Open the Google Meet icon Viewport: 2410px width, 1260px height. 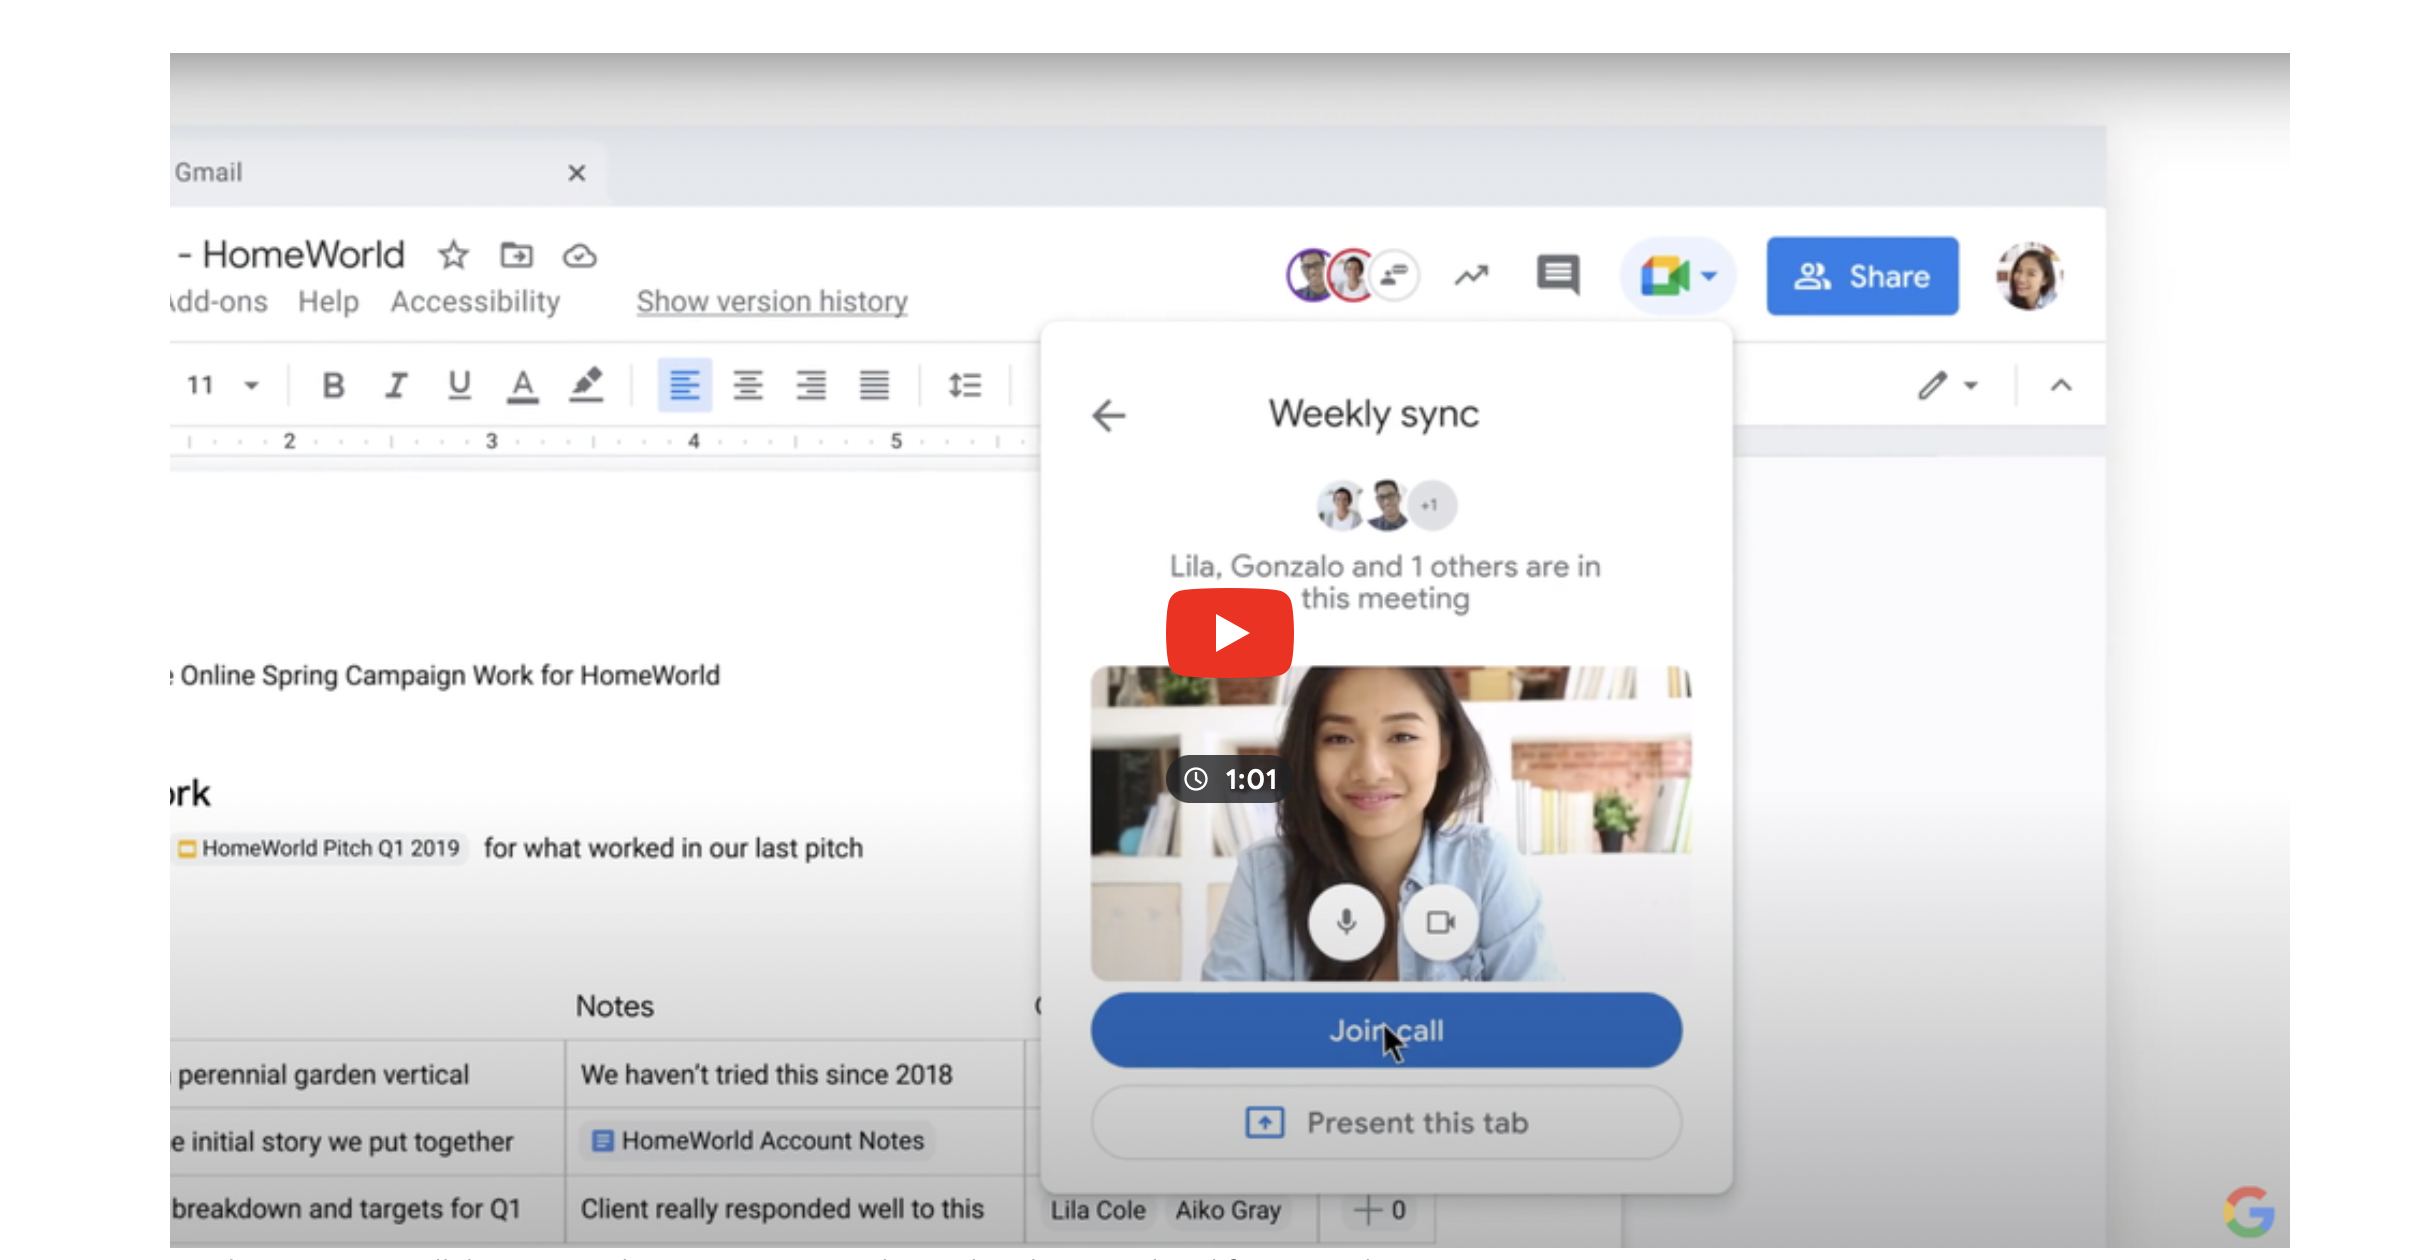coord(1665,276)
